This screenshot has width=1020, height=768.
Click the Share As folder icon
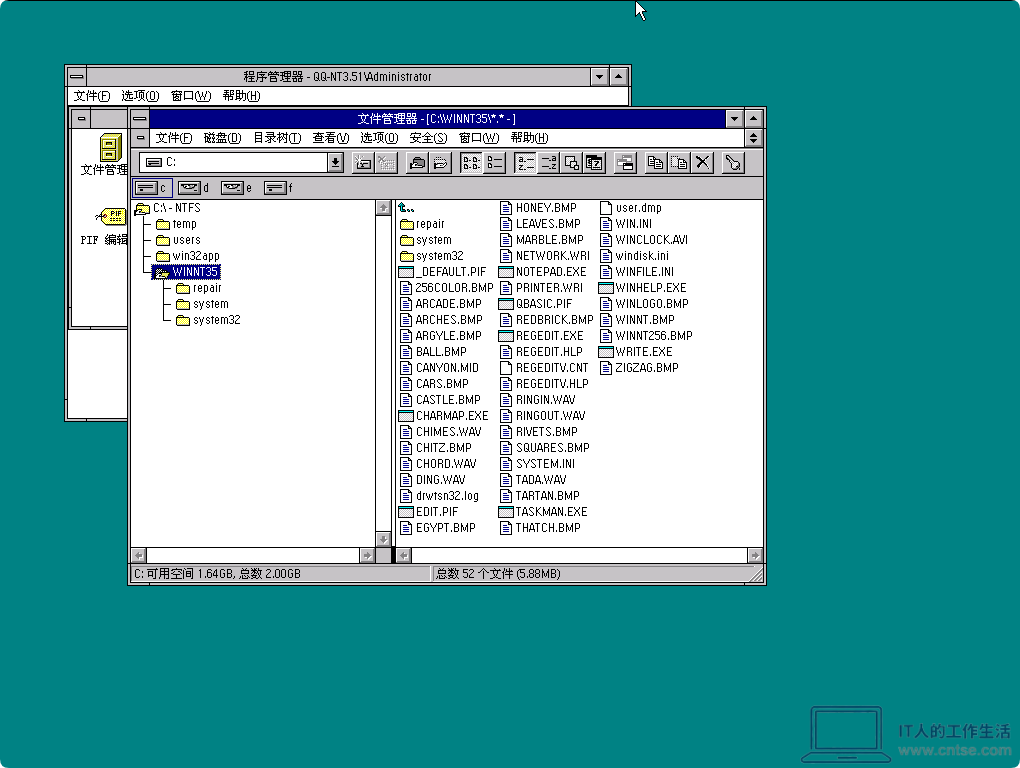pos(417,163)
